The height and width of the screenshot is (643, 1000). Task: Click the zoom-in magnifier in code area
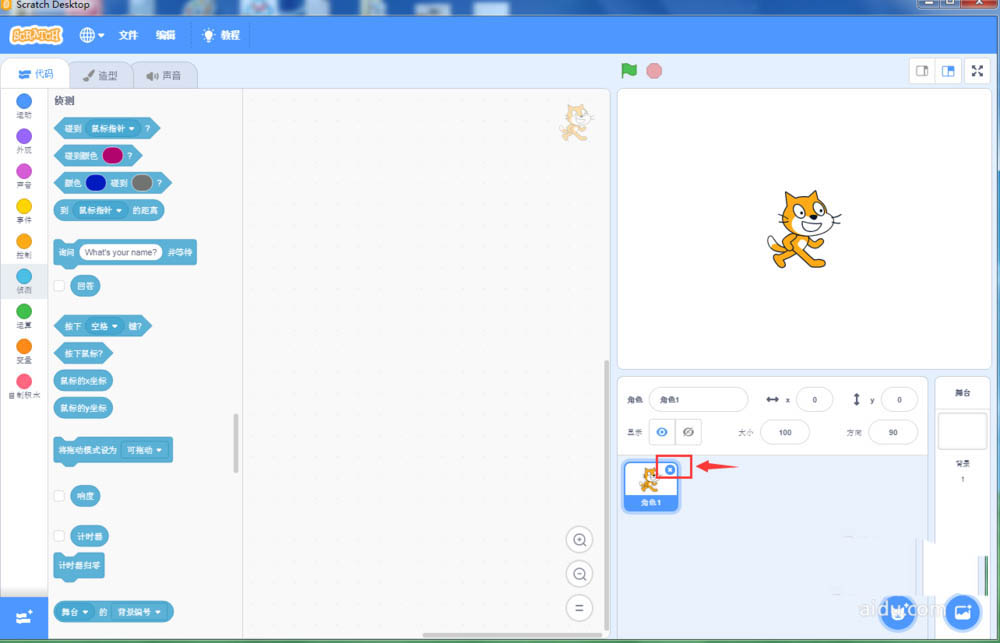(580, 539)
